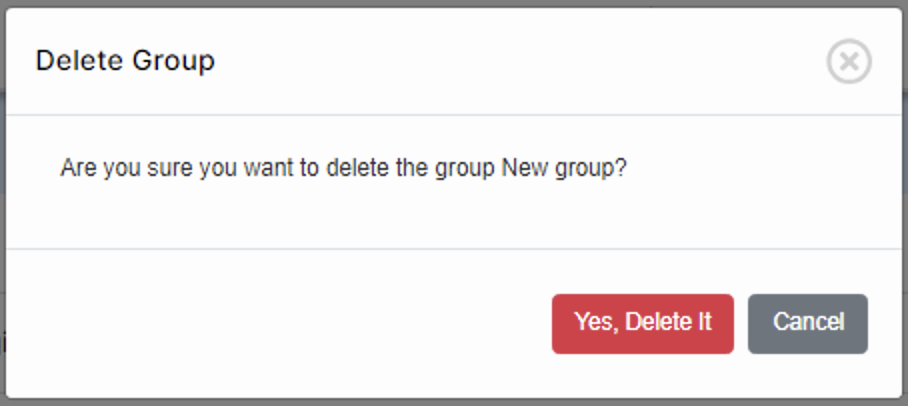Viewport: 908px width, 406px height.
Task: Confirm deletion of the New group
Action: point(642,323)
